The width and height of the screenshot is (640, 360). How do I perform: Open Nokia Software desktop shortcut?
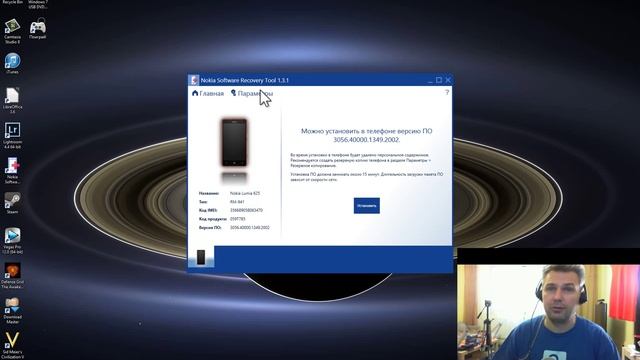coord(12,171)
